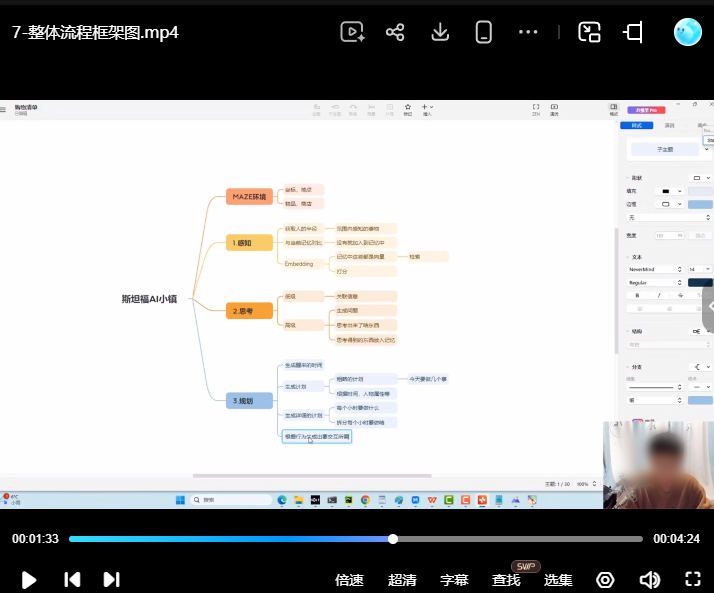Viewport: 714px width, 593px height.
Task: Play the video
Action: point(29,580)
